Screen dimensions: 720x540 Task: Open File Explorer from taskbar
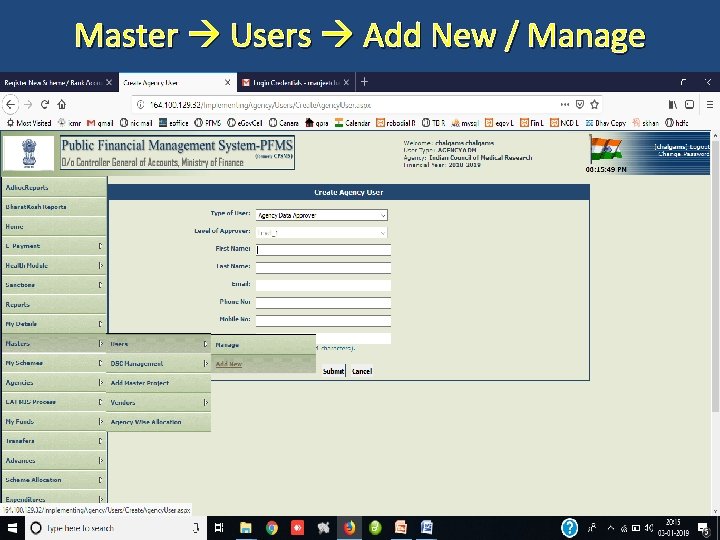pos(245,528)
